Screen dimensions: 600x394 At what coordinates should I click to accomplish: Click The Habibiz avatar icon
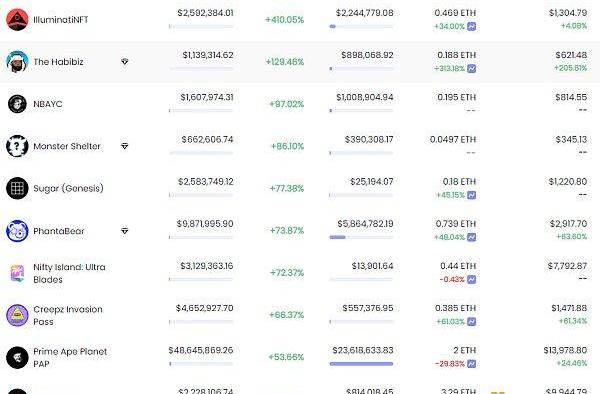tap(17, 62)
